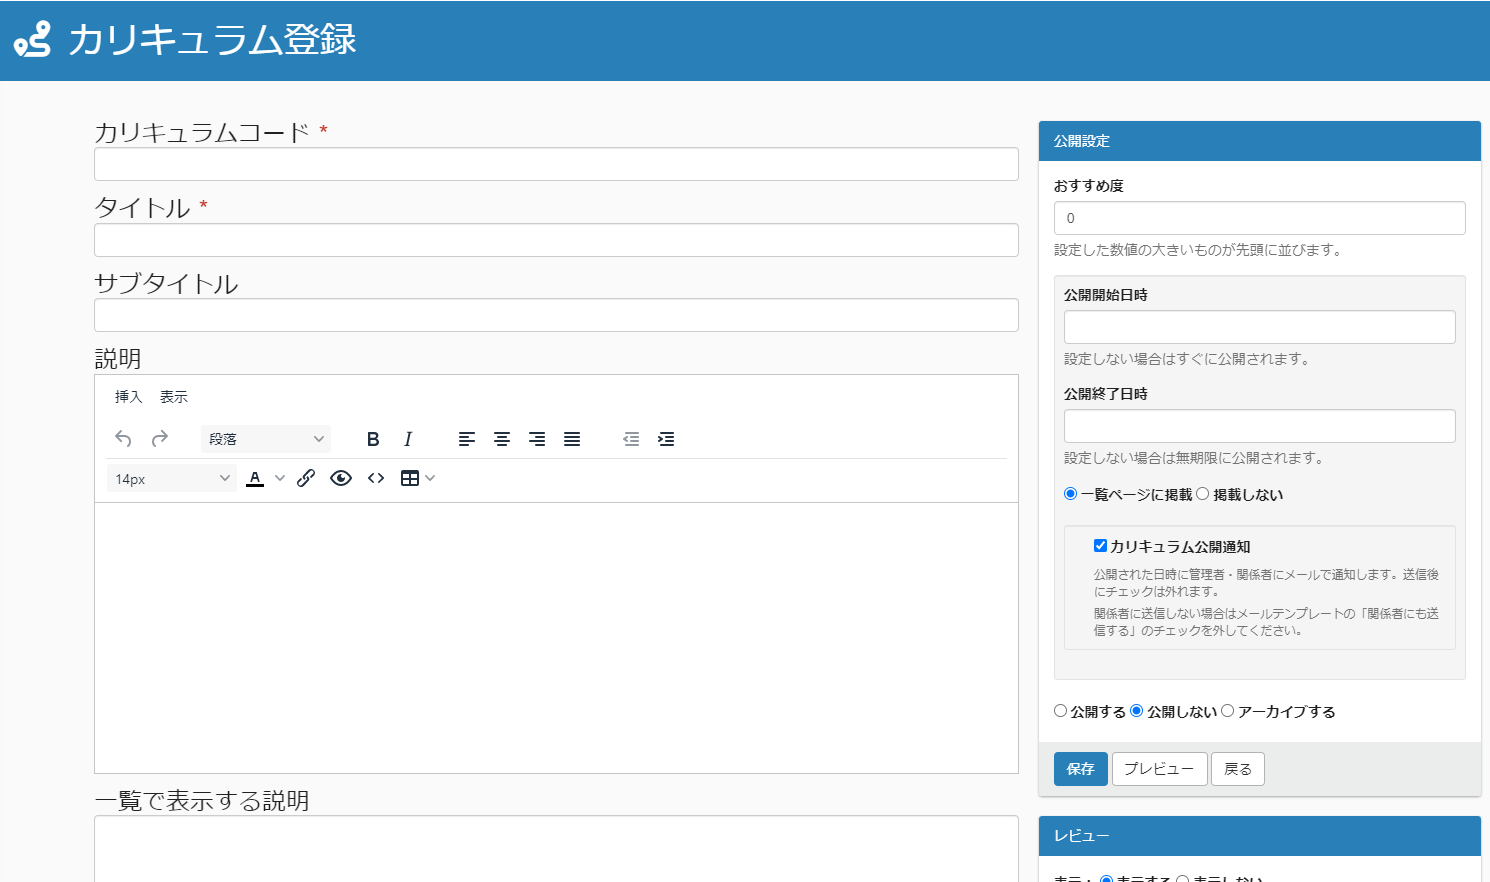The width and height of the screenshot is (1490, 882).
Task: Open the 挿入 menu in editor
Action: coord(129,397)
